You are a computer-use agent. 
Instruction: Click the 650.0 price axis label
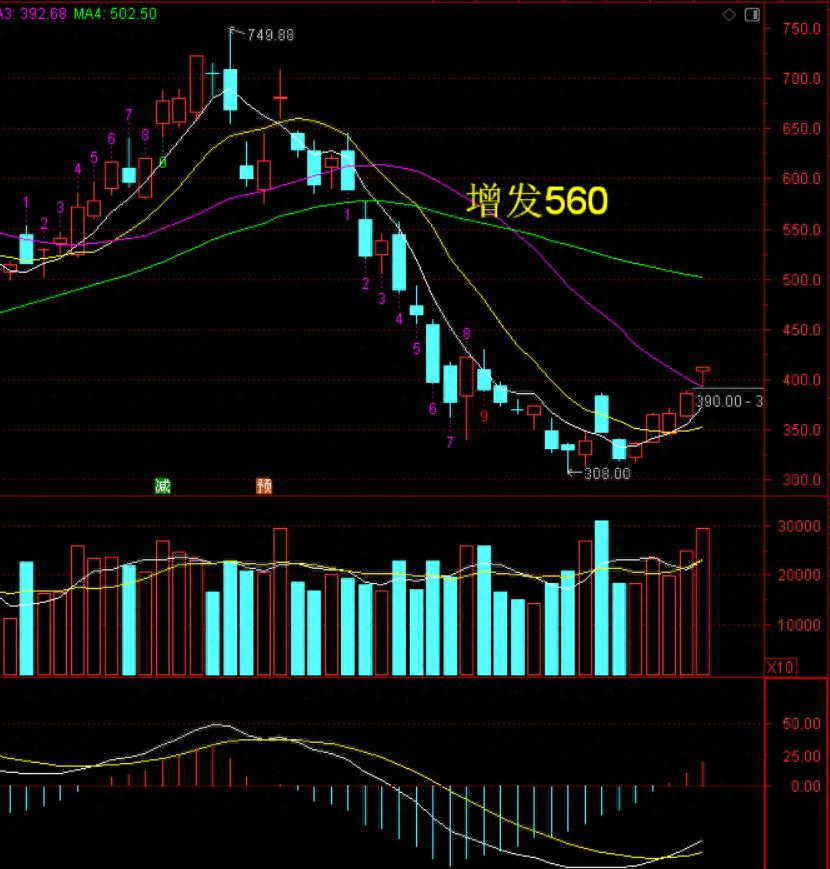point(801,129)
